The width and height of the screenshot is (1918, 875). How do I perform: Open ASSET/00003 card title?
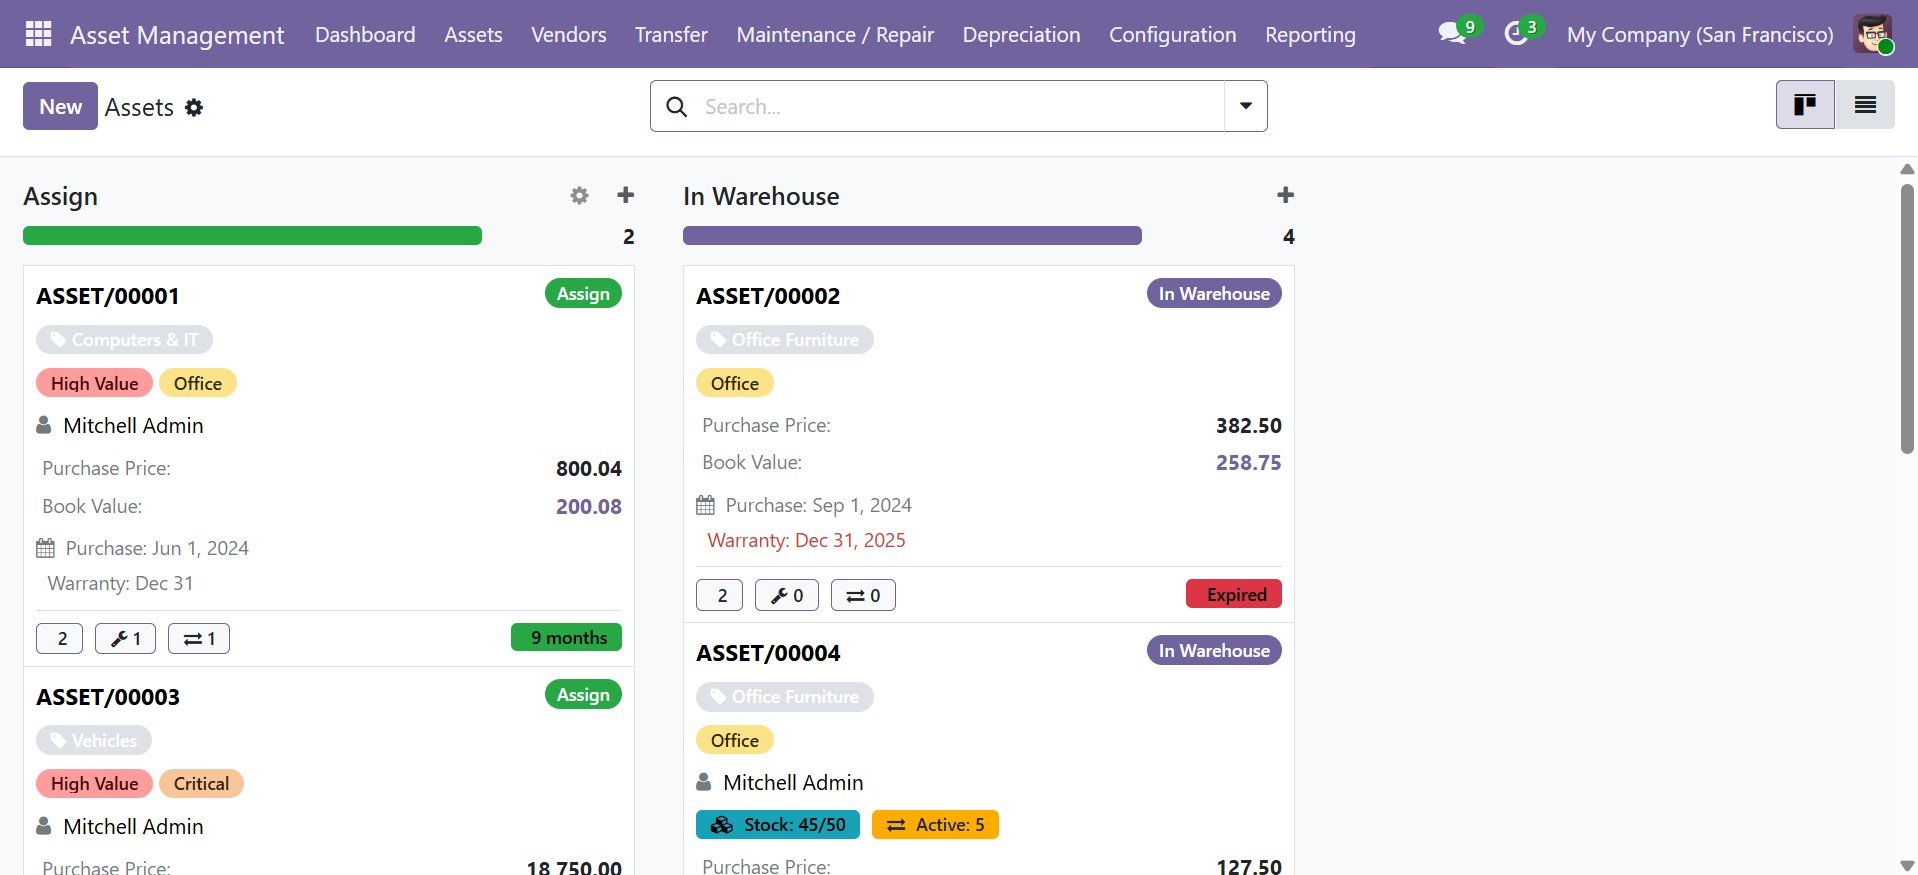[108, 697]
